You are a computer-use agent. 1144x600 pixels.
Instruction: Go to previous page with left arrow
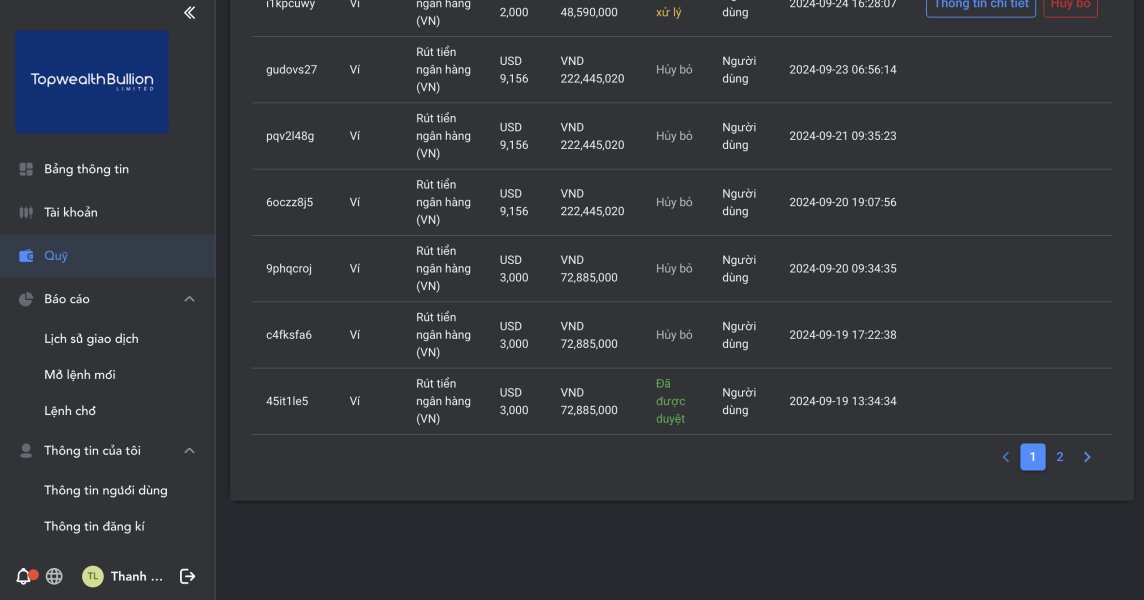pyautogui.click(x=1006, y=457)
